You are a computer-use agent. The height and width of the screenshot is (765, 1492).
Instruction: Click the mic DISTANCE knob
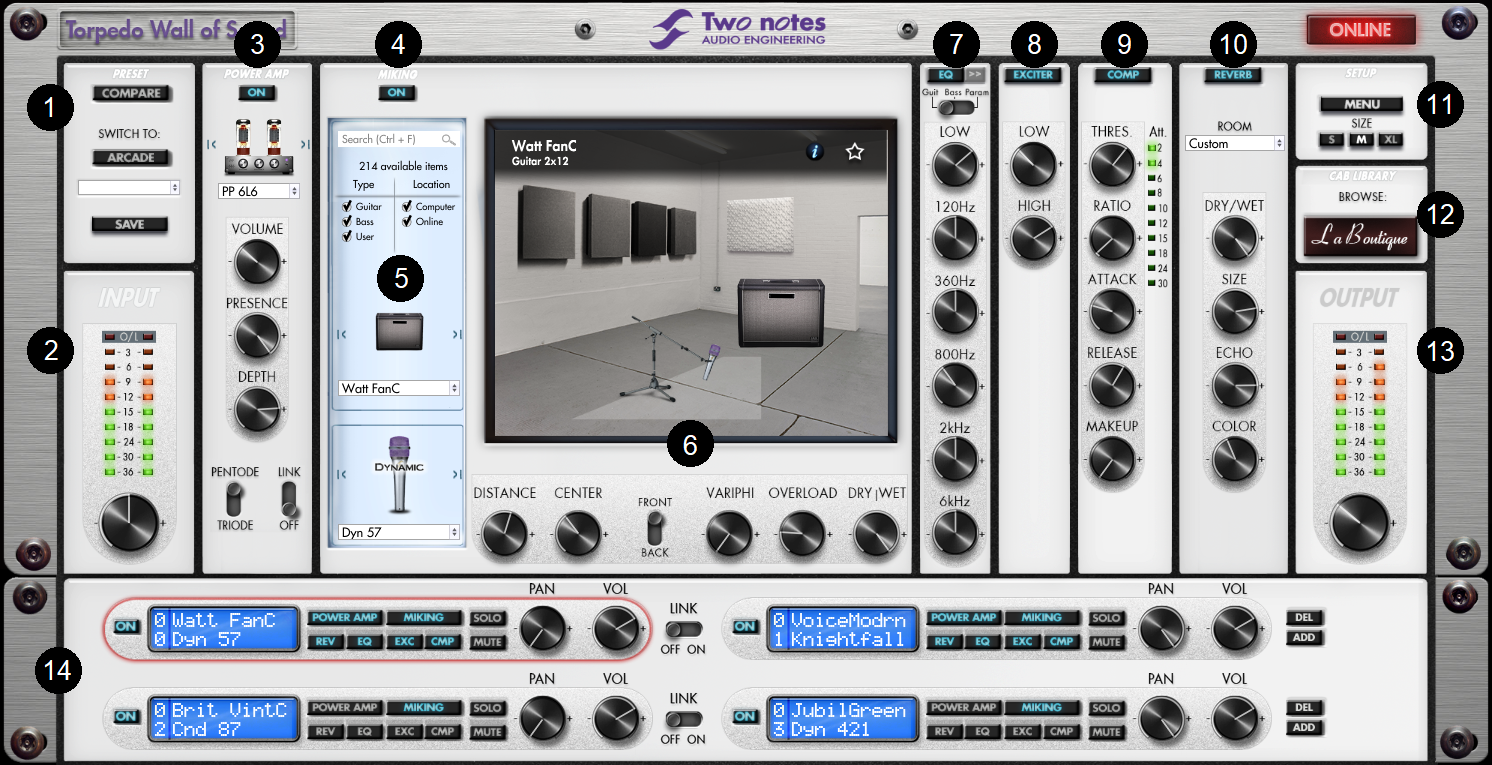pos(505,534)
